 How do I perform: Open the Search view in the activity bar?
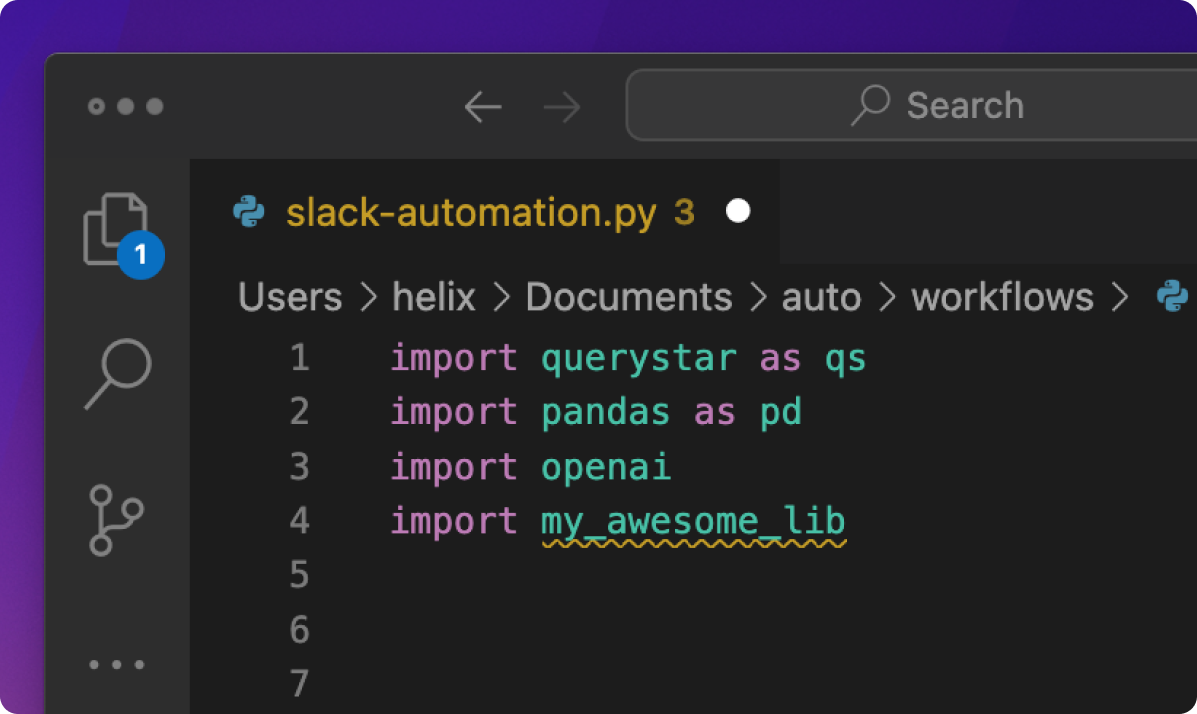(117, 374)
